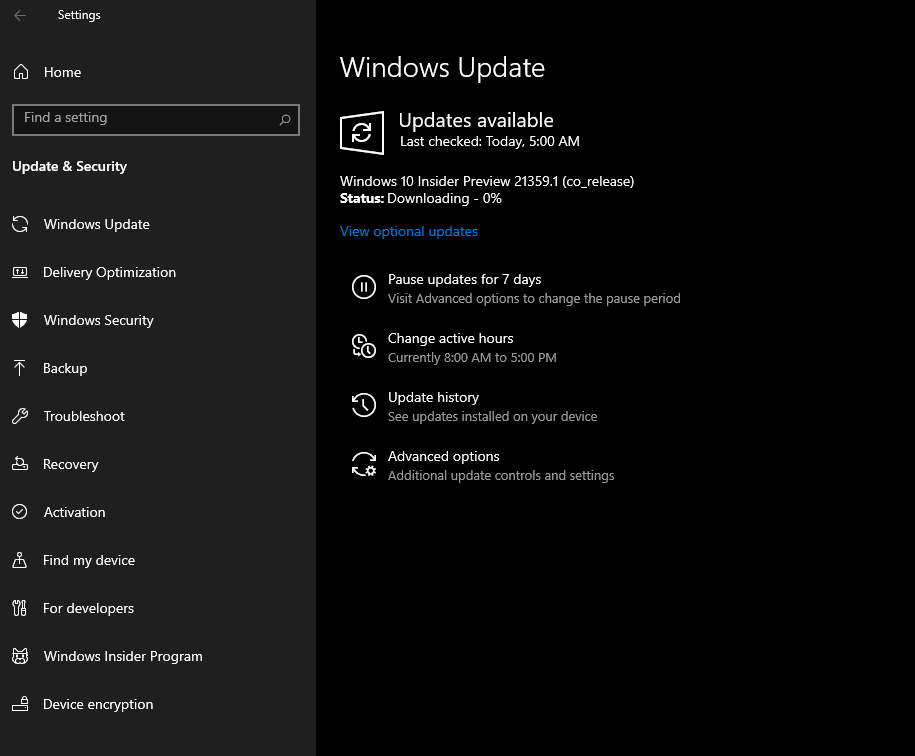The height and width of the screenshot is (756, 915).
Task: Click the Windows Insider Program icon
Action: 20,656
